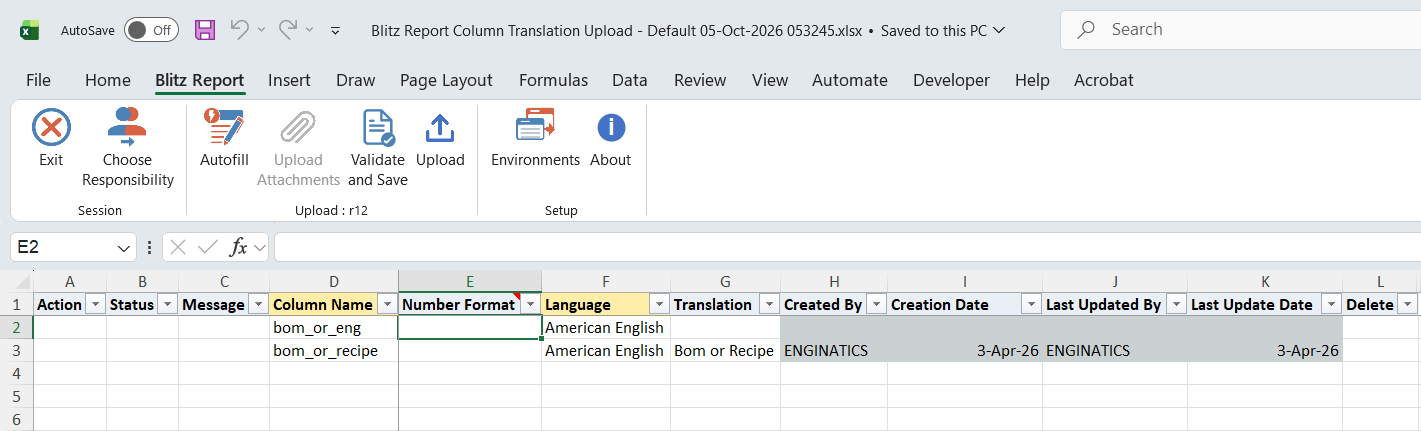
Task: Click the Search input box
Action: tap(1240, 30)
